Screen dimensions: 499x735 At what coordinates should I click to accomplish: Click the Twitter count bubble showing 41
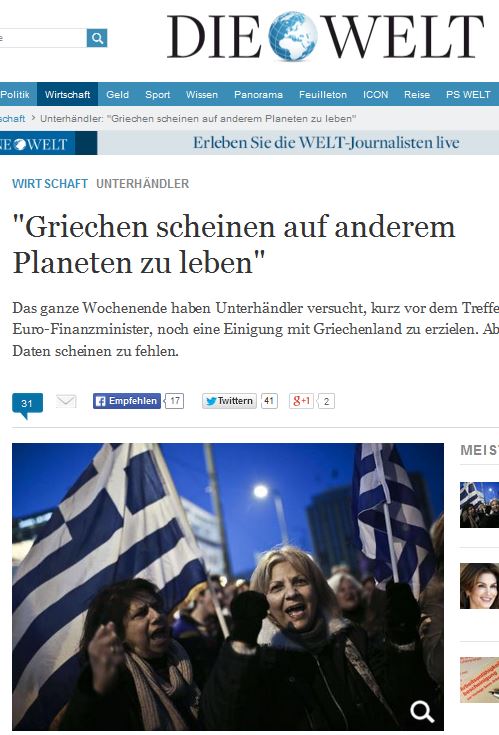pos(269,401)
